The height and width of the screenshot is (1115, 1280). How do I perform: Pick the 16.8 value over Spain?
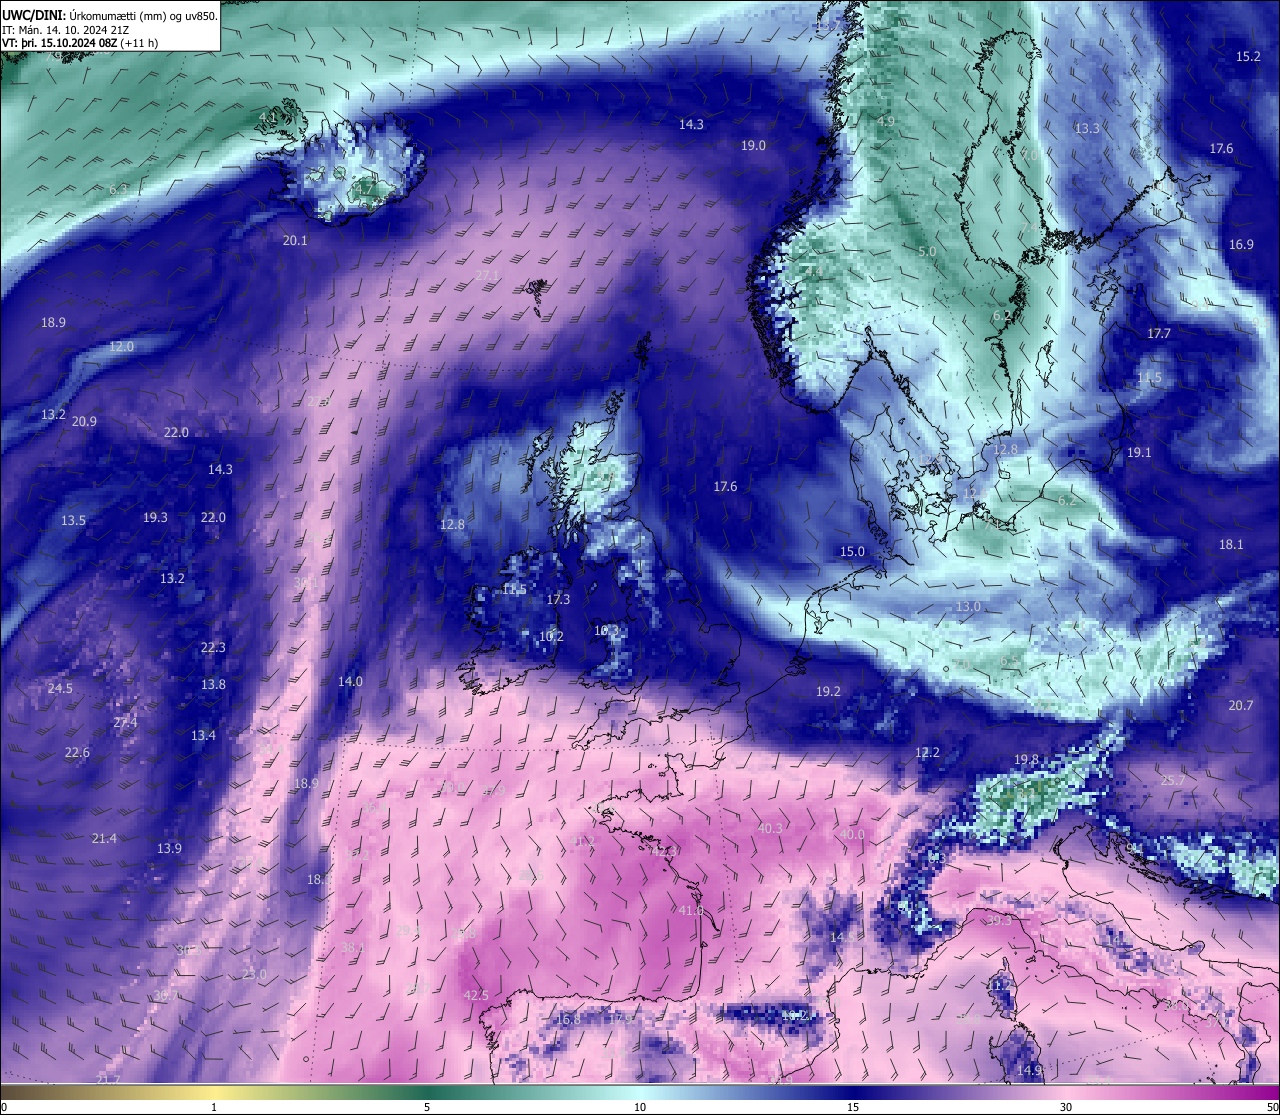[x=568, y=1020]
